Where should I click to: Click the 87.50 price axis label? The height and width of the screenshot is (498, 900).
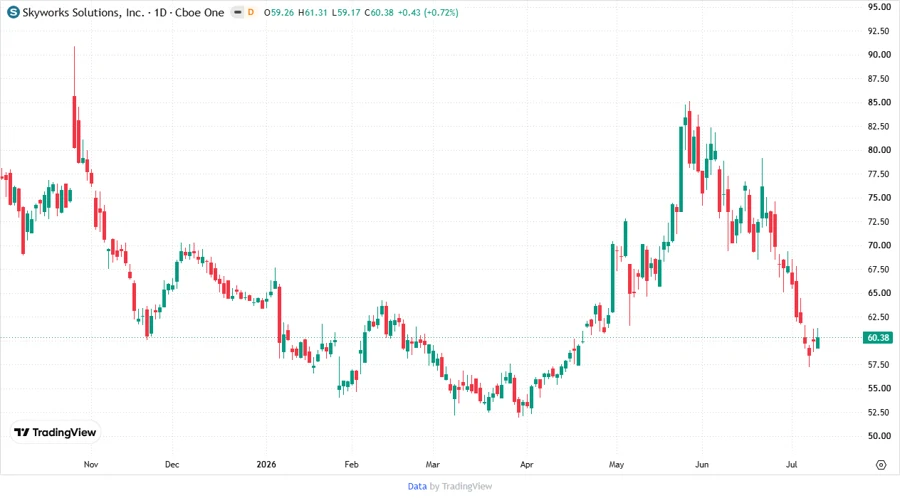pyautogui.click(x=879, y=79)
